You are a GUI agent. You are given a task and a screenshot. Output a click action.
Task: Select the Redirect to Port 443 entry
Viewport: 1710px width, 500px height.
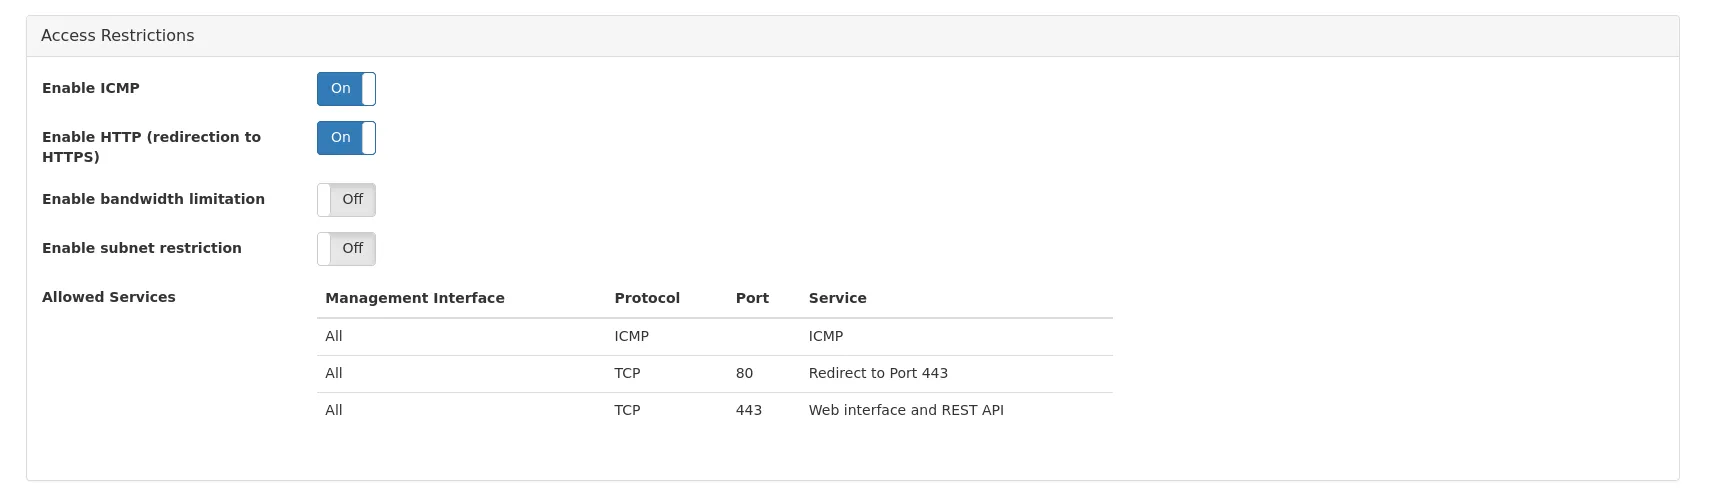coord(878,373)
